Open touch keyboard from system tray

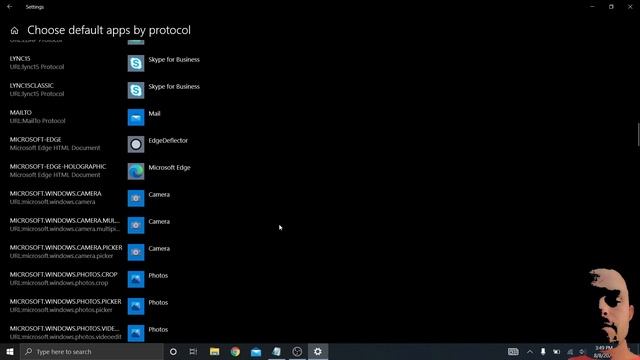tap(513, 351)
